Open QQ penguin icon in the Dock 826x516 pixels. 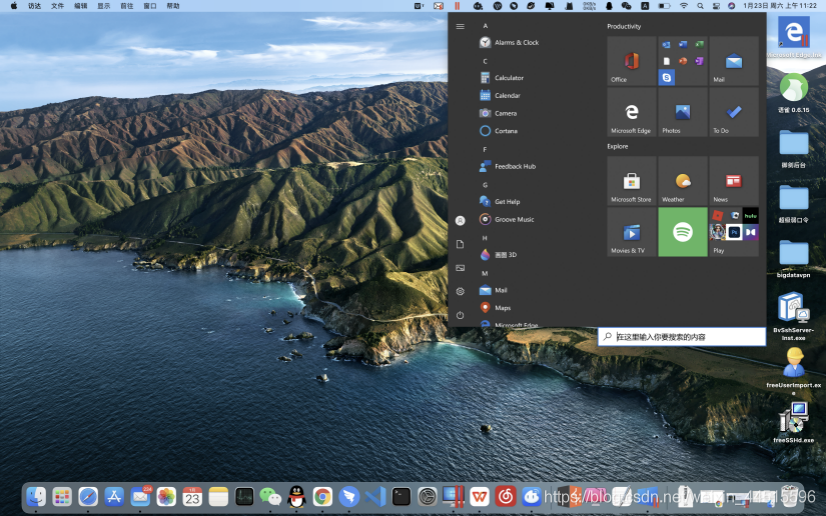[297, 497]
